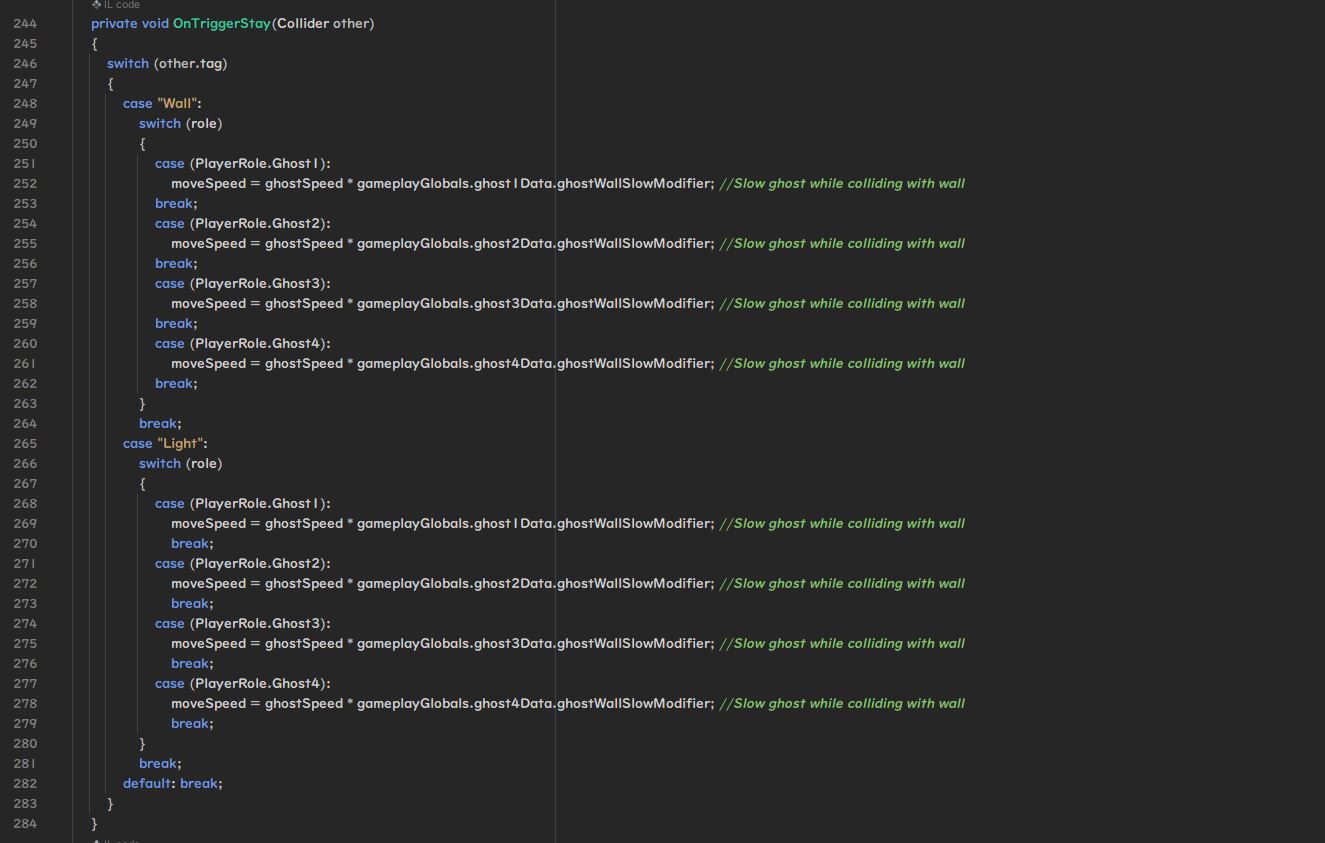Click moveSpeed variable on line 258
This screenshot has width=1325, height=843.
pyautogui.click(x=208, y=303)
